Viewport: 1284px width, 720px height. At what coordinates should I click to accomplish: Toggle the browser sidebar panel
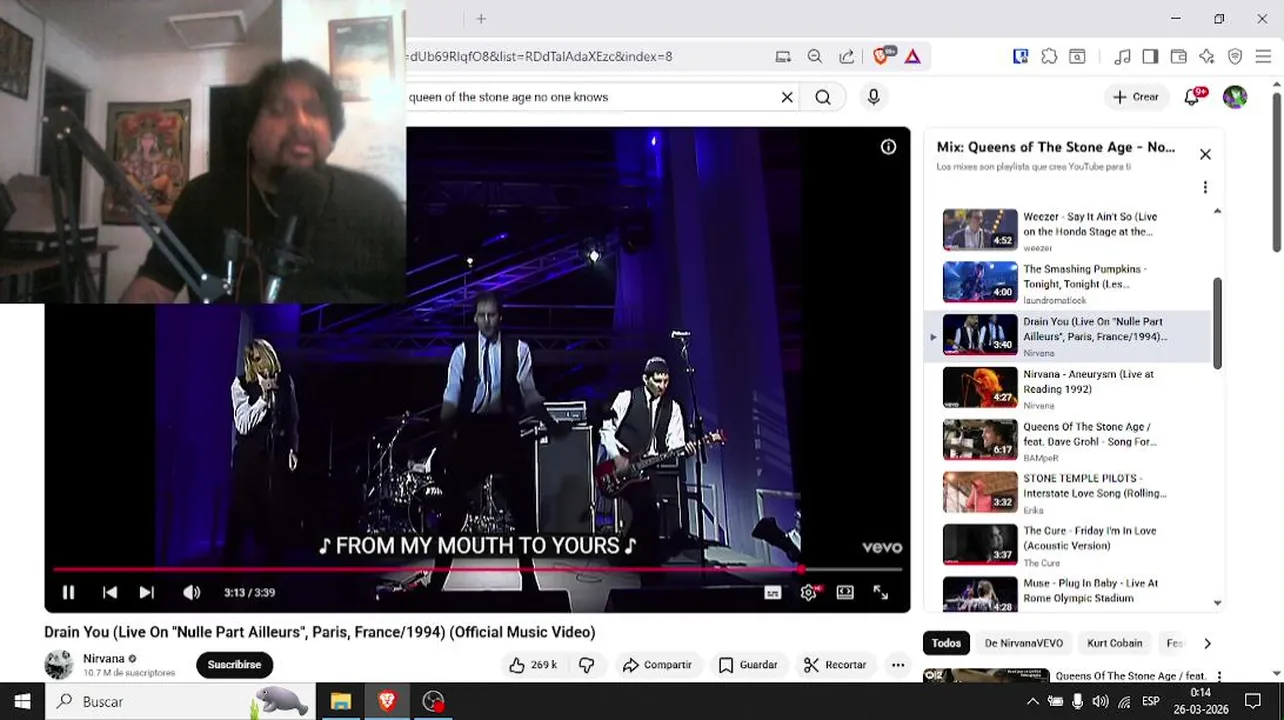pos(1150,57)
